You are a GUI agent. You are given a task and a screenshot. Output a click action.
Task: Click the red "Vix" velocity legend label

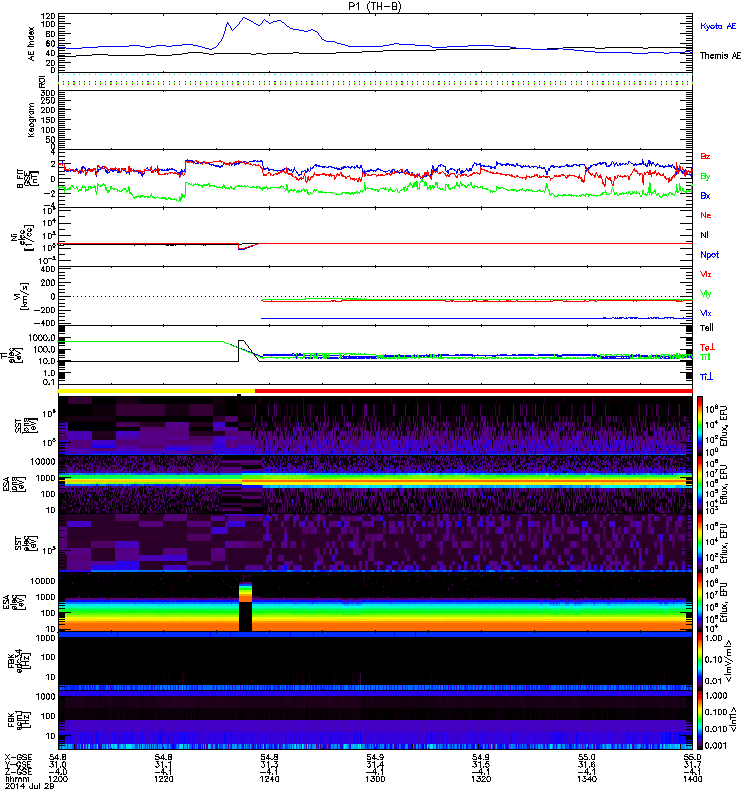pyautogui.click(x=706, y=274)
